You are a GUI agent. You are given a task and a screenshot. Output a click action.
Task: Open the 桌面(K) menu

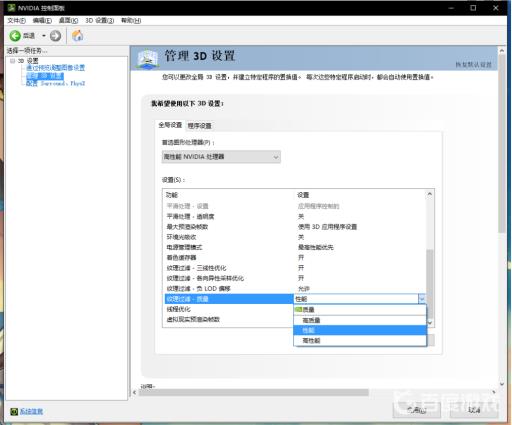pos(68,21)
